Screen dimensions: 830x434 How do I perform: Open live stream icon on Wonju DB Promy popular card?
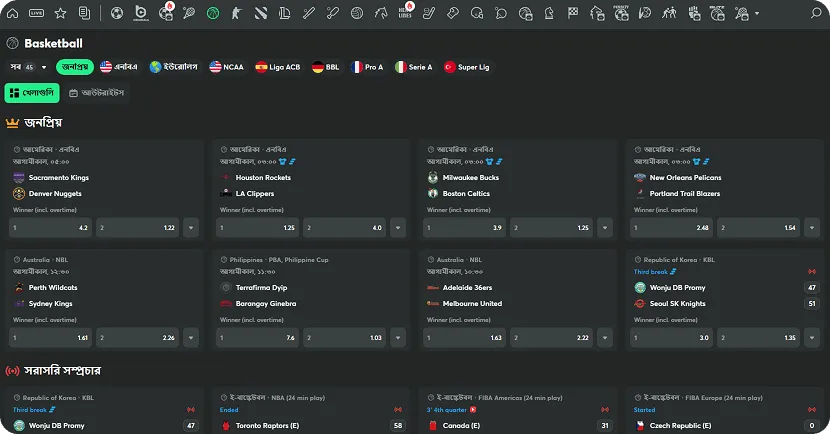pyautogui.click(x=812, y=272)
